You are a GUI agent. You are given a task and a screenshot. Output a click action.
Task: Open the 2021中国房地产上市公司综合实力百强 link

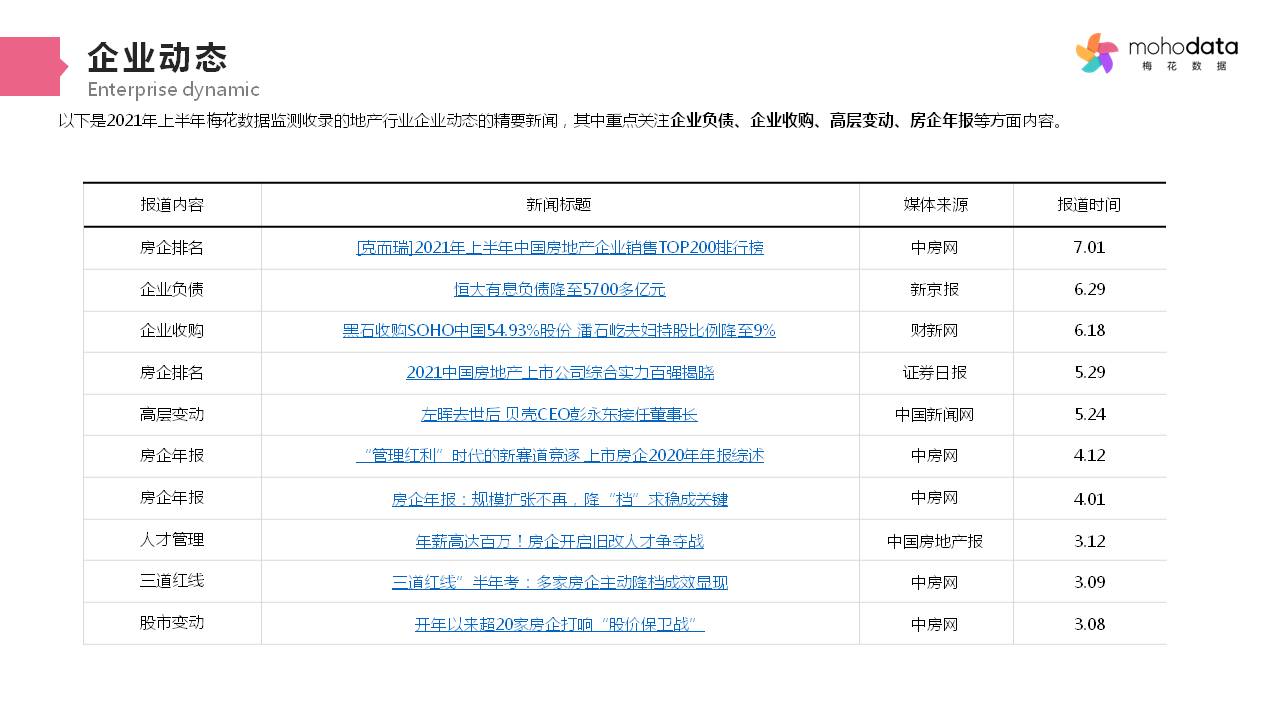(x=560, y=372)
